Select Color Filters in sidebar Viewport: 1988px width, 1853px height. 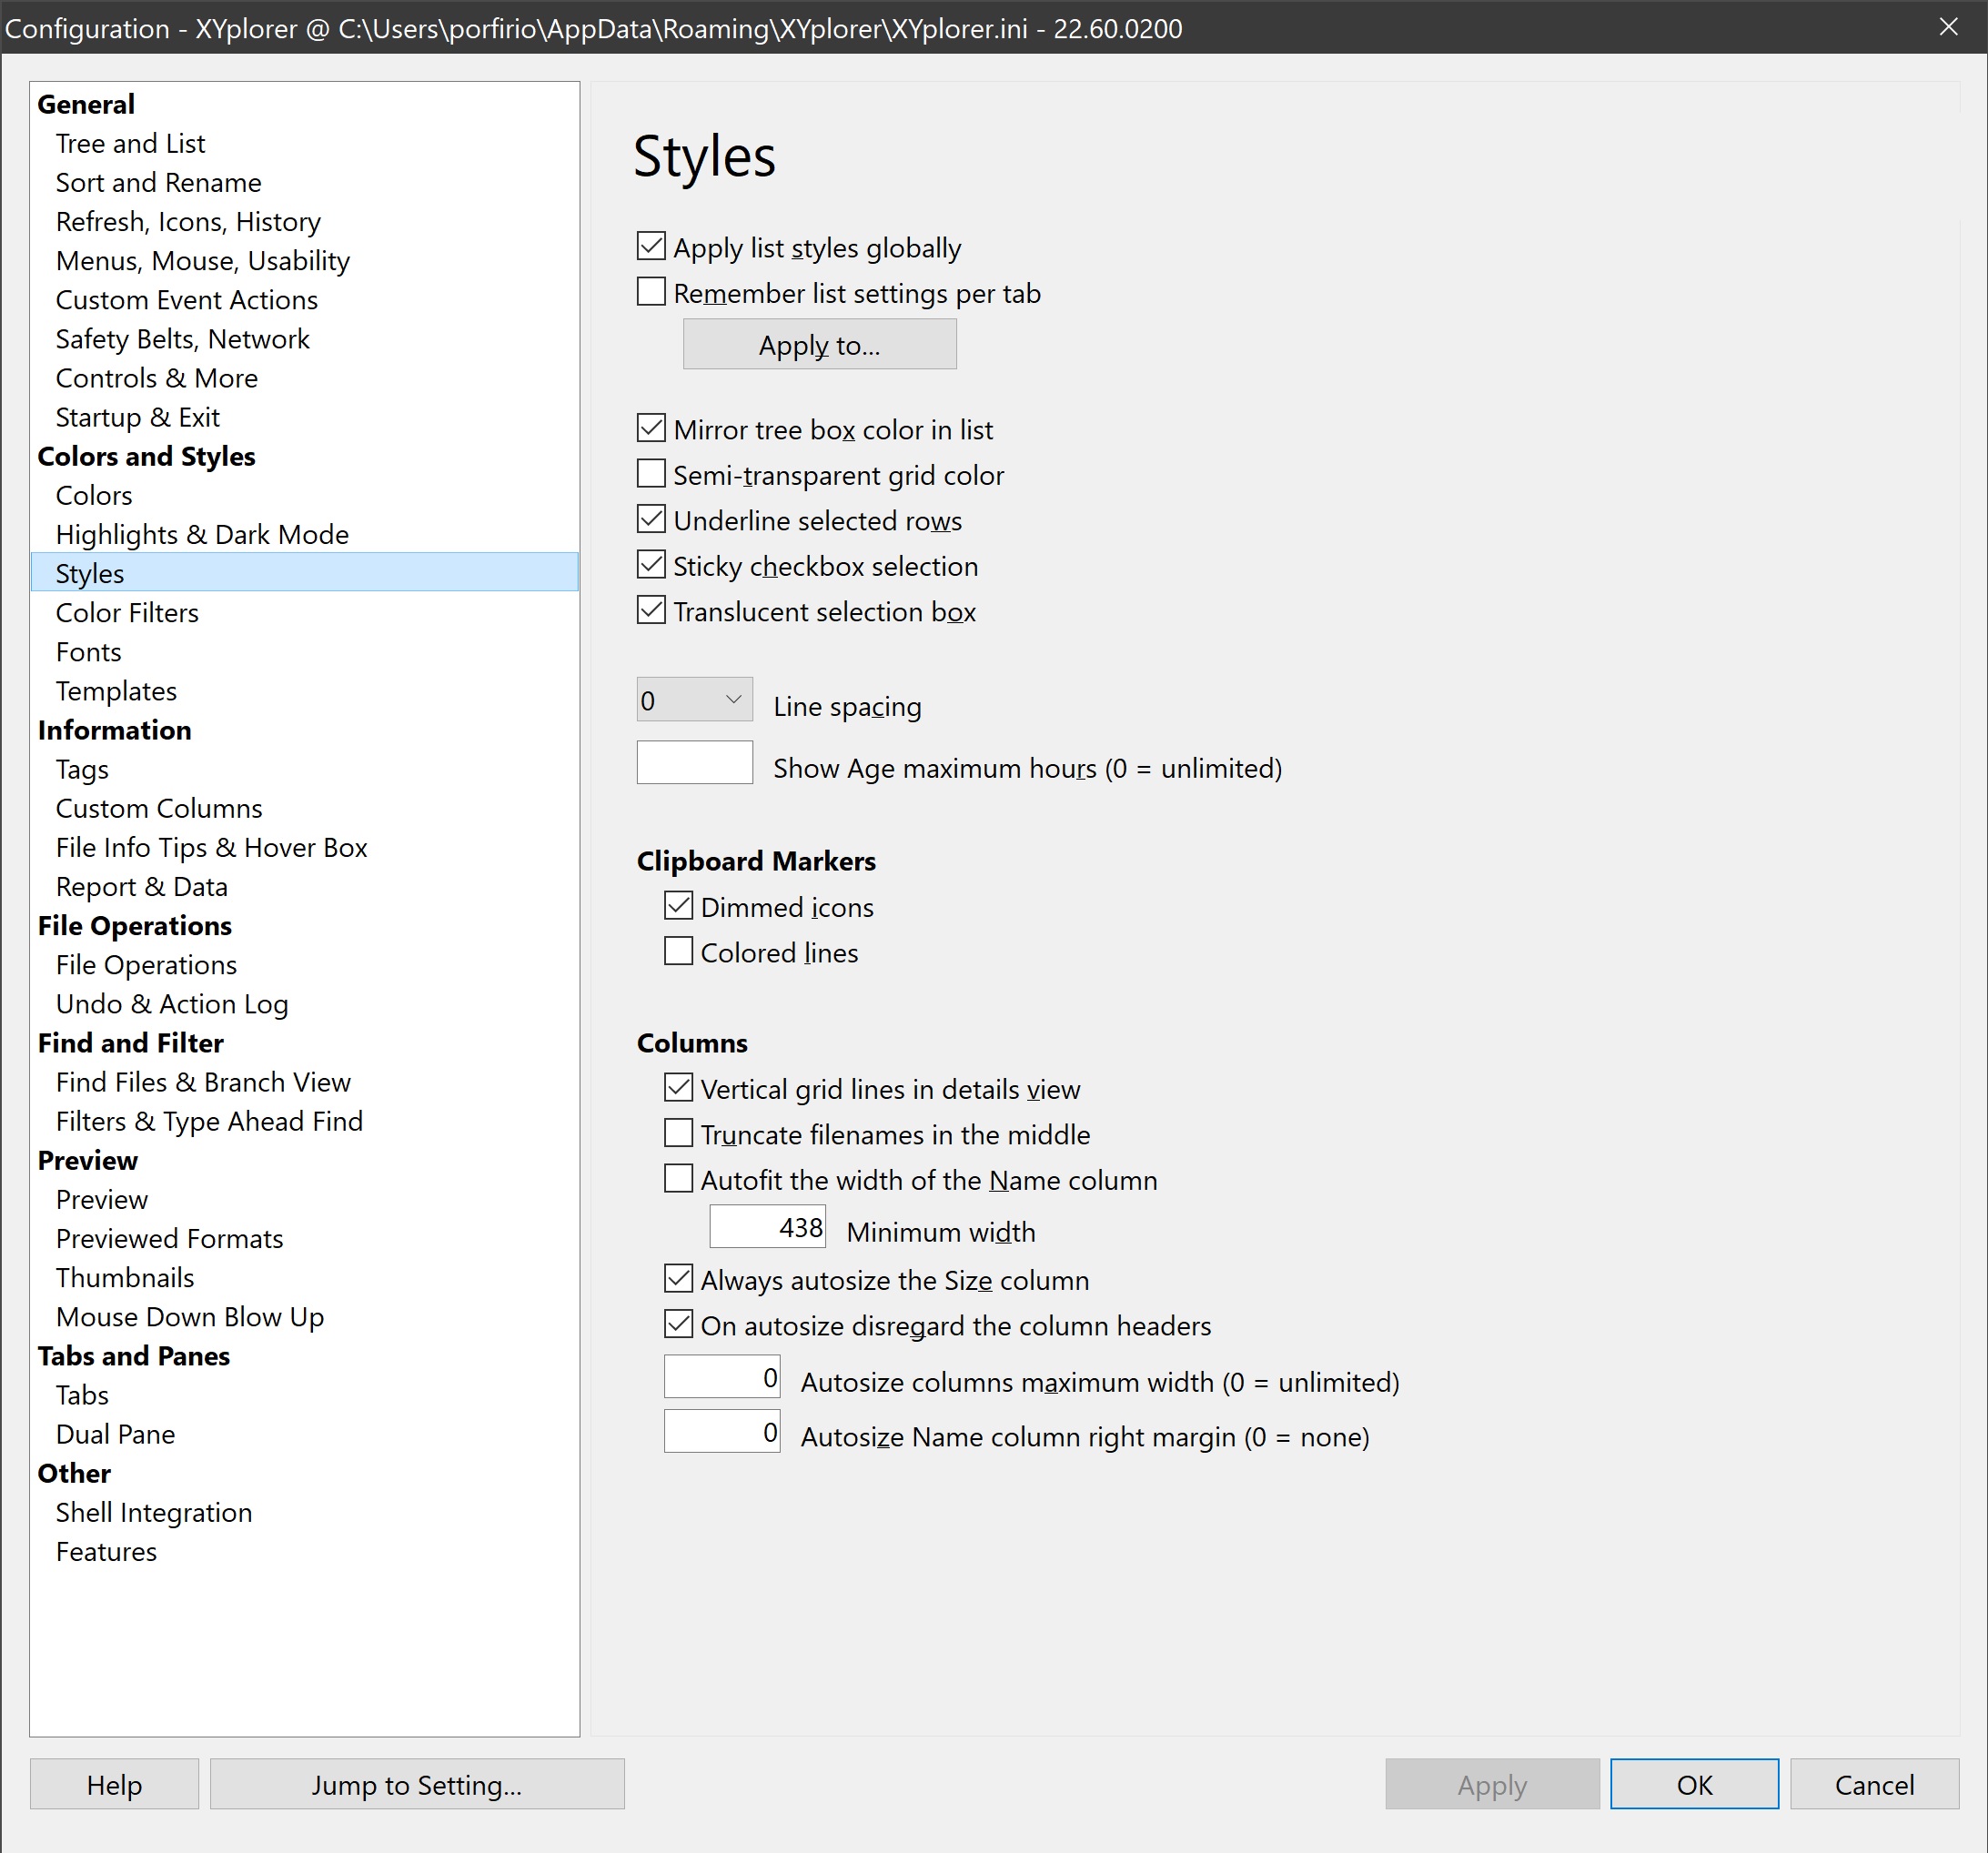(129, 613)
